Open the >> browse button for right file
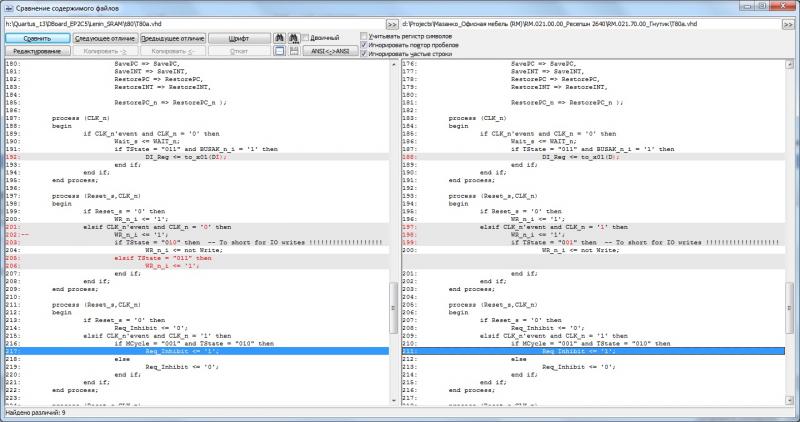This screenshot has height=422, width=800. pyautogui.click(x=791, y=22)
